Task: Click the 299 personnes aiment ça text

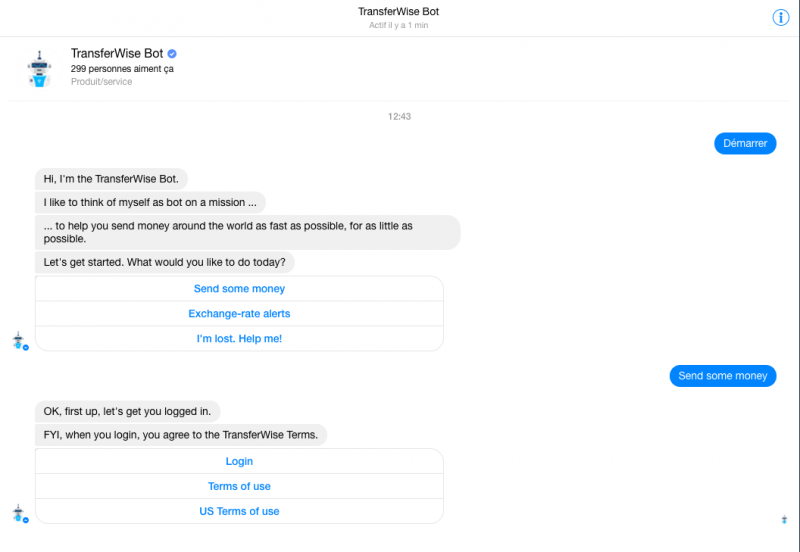Action: click(122, 69)
